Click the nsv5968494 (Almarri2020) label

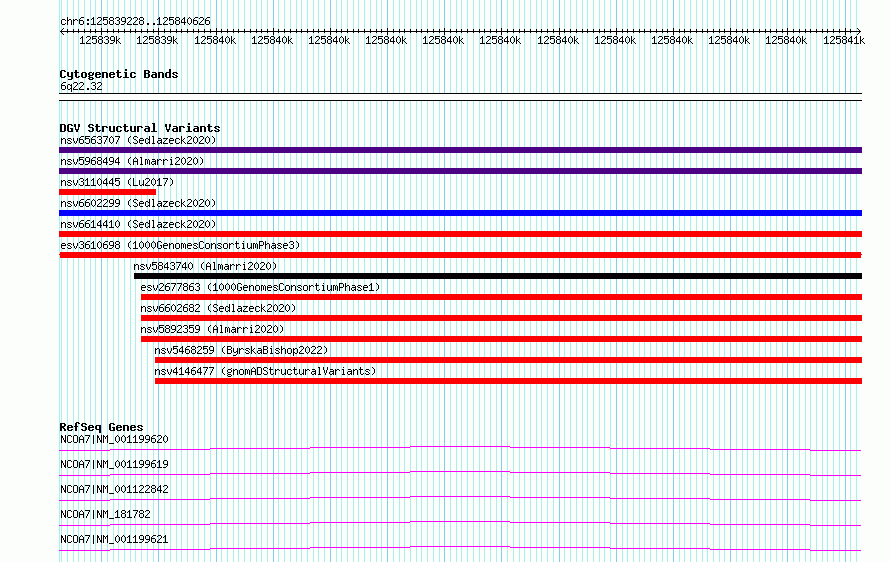(132, 161)
